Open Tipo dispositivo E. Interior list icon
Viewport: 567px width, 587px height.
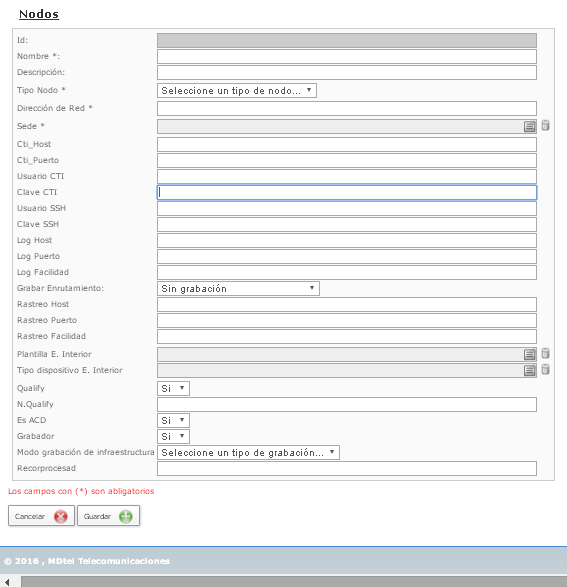tap(529, 371)
